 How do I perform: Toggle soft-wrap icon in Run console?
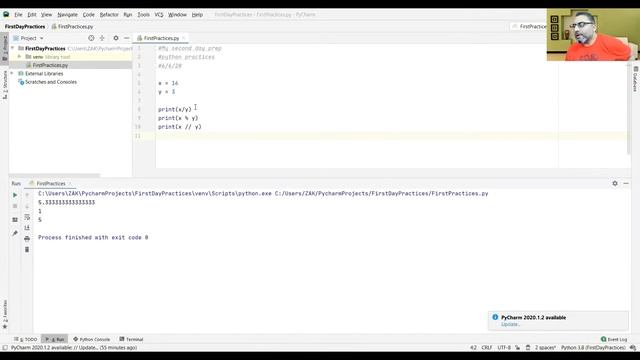[27, 217]
